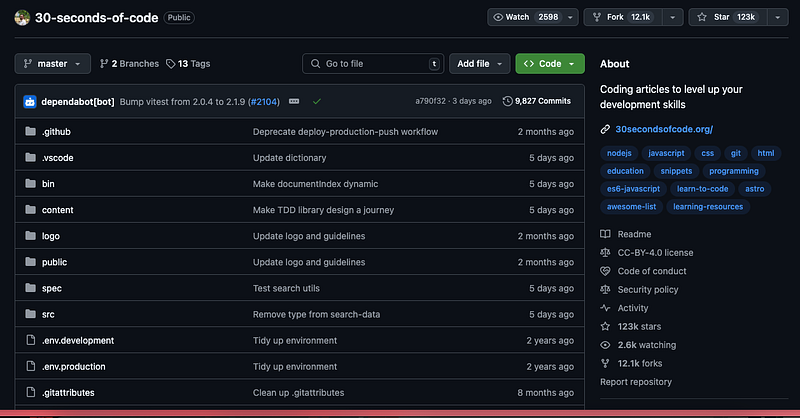Click the a790f32 commit hash

[430, 101]
